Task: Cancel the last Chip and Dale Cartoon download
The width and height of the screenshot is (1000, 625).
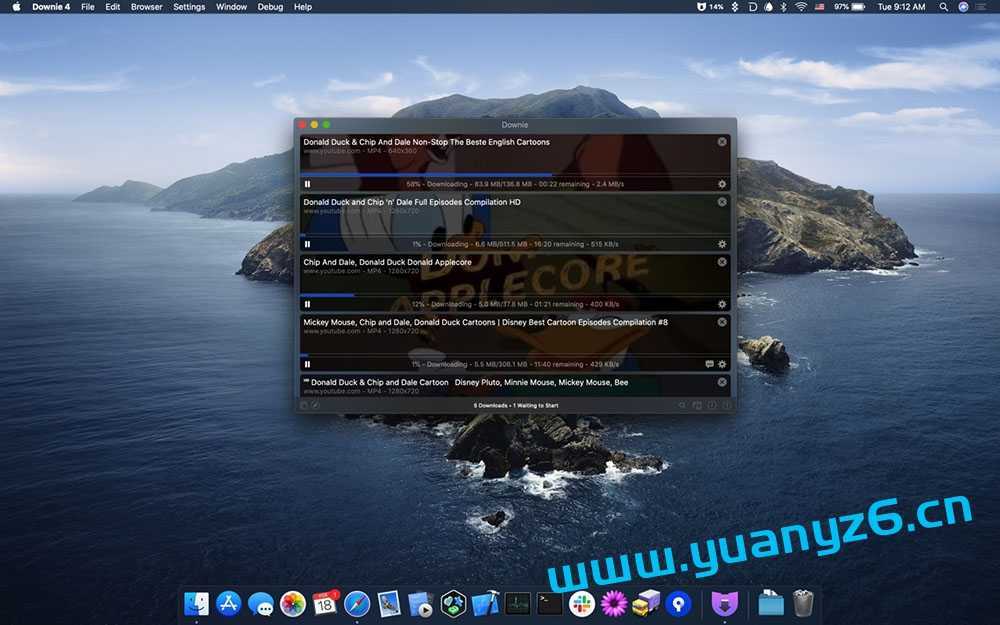Action: (x=722, y=381)
